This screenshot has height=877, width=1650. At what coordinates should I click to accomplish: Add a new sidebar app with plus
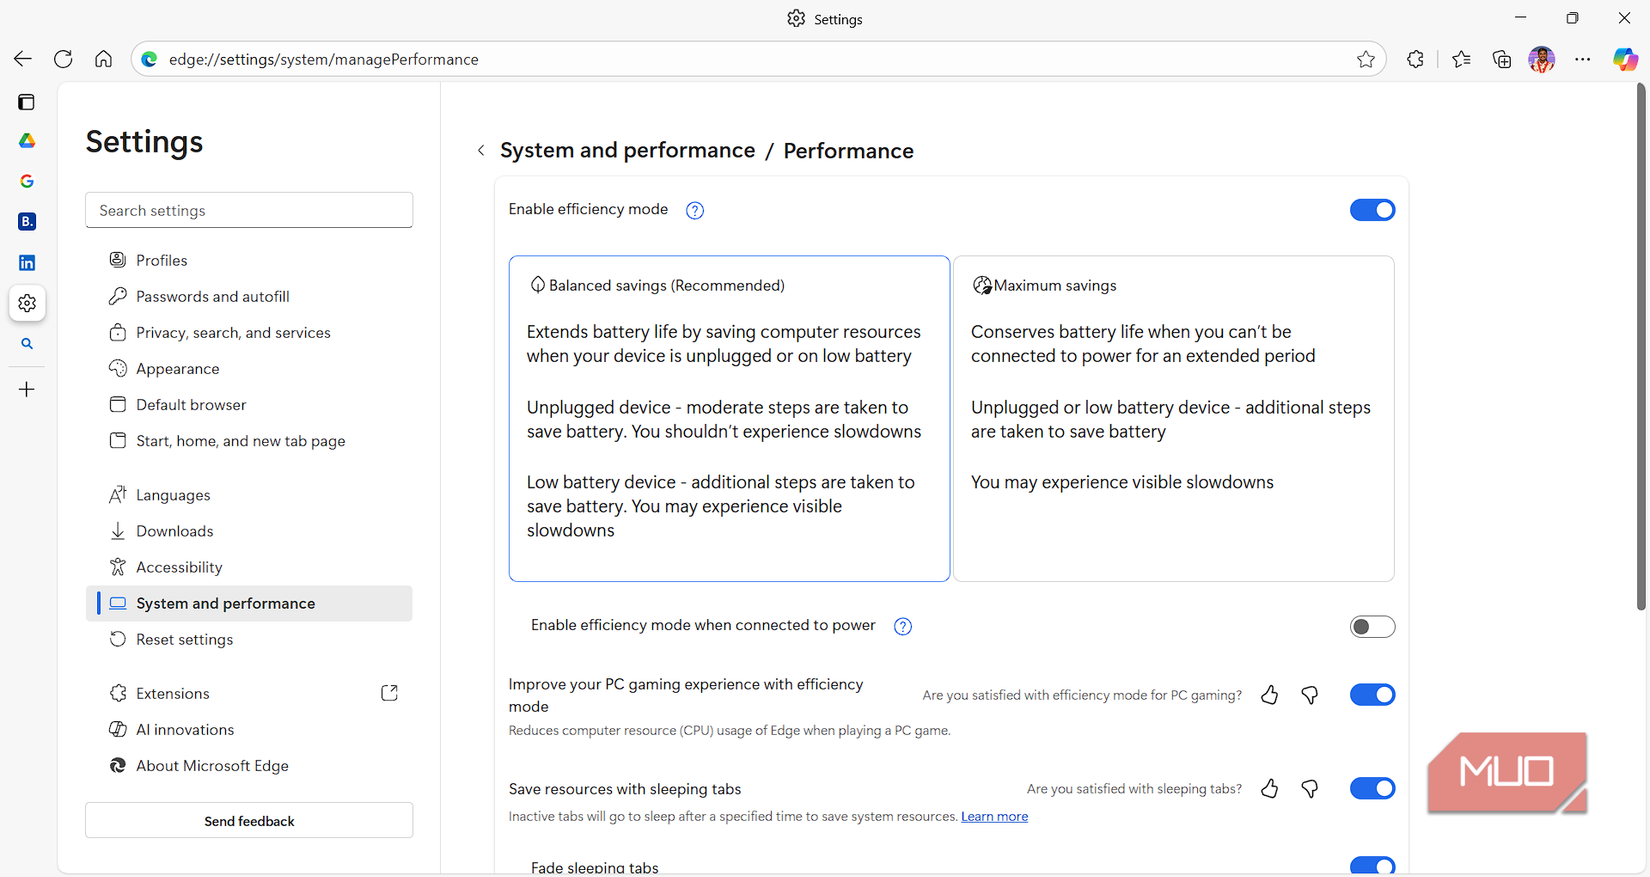[27, 389]
